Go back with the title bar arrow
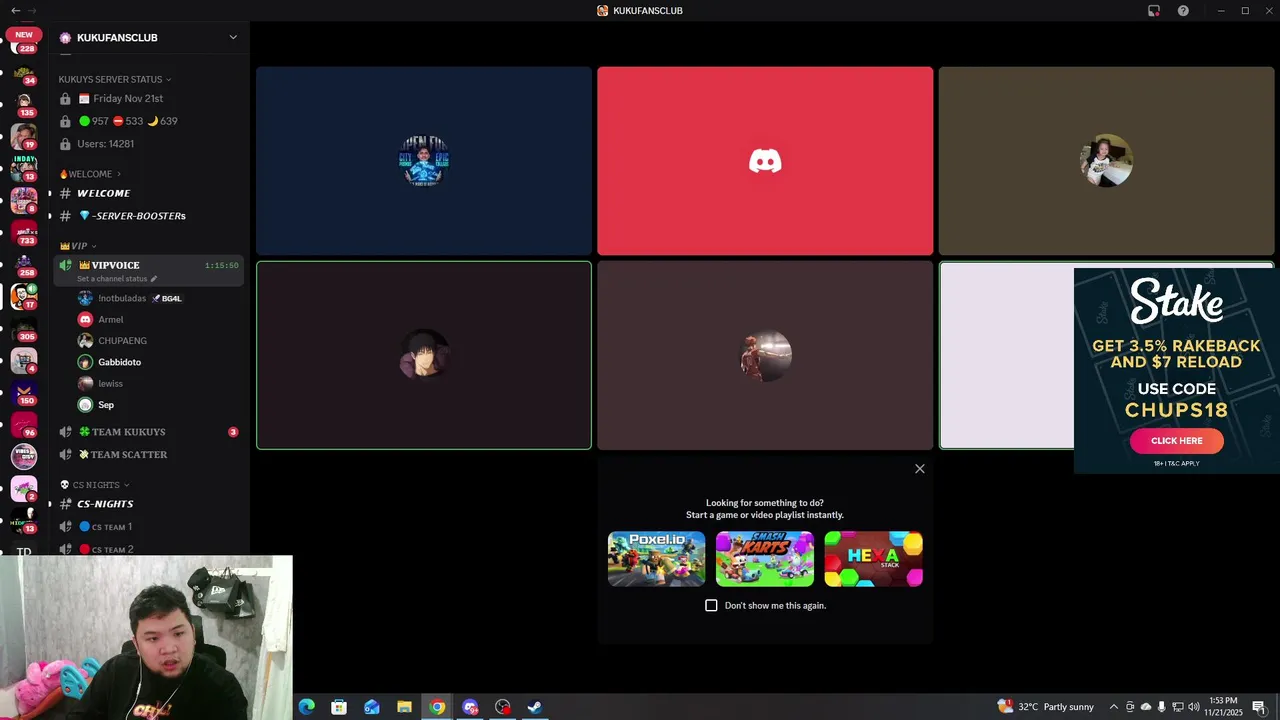The image size is (1280, 720). [15, 10]
